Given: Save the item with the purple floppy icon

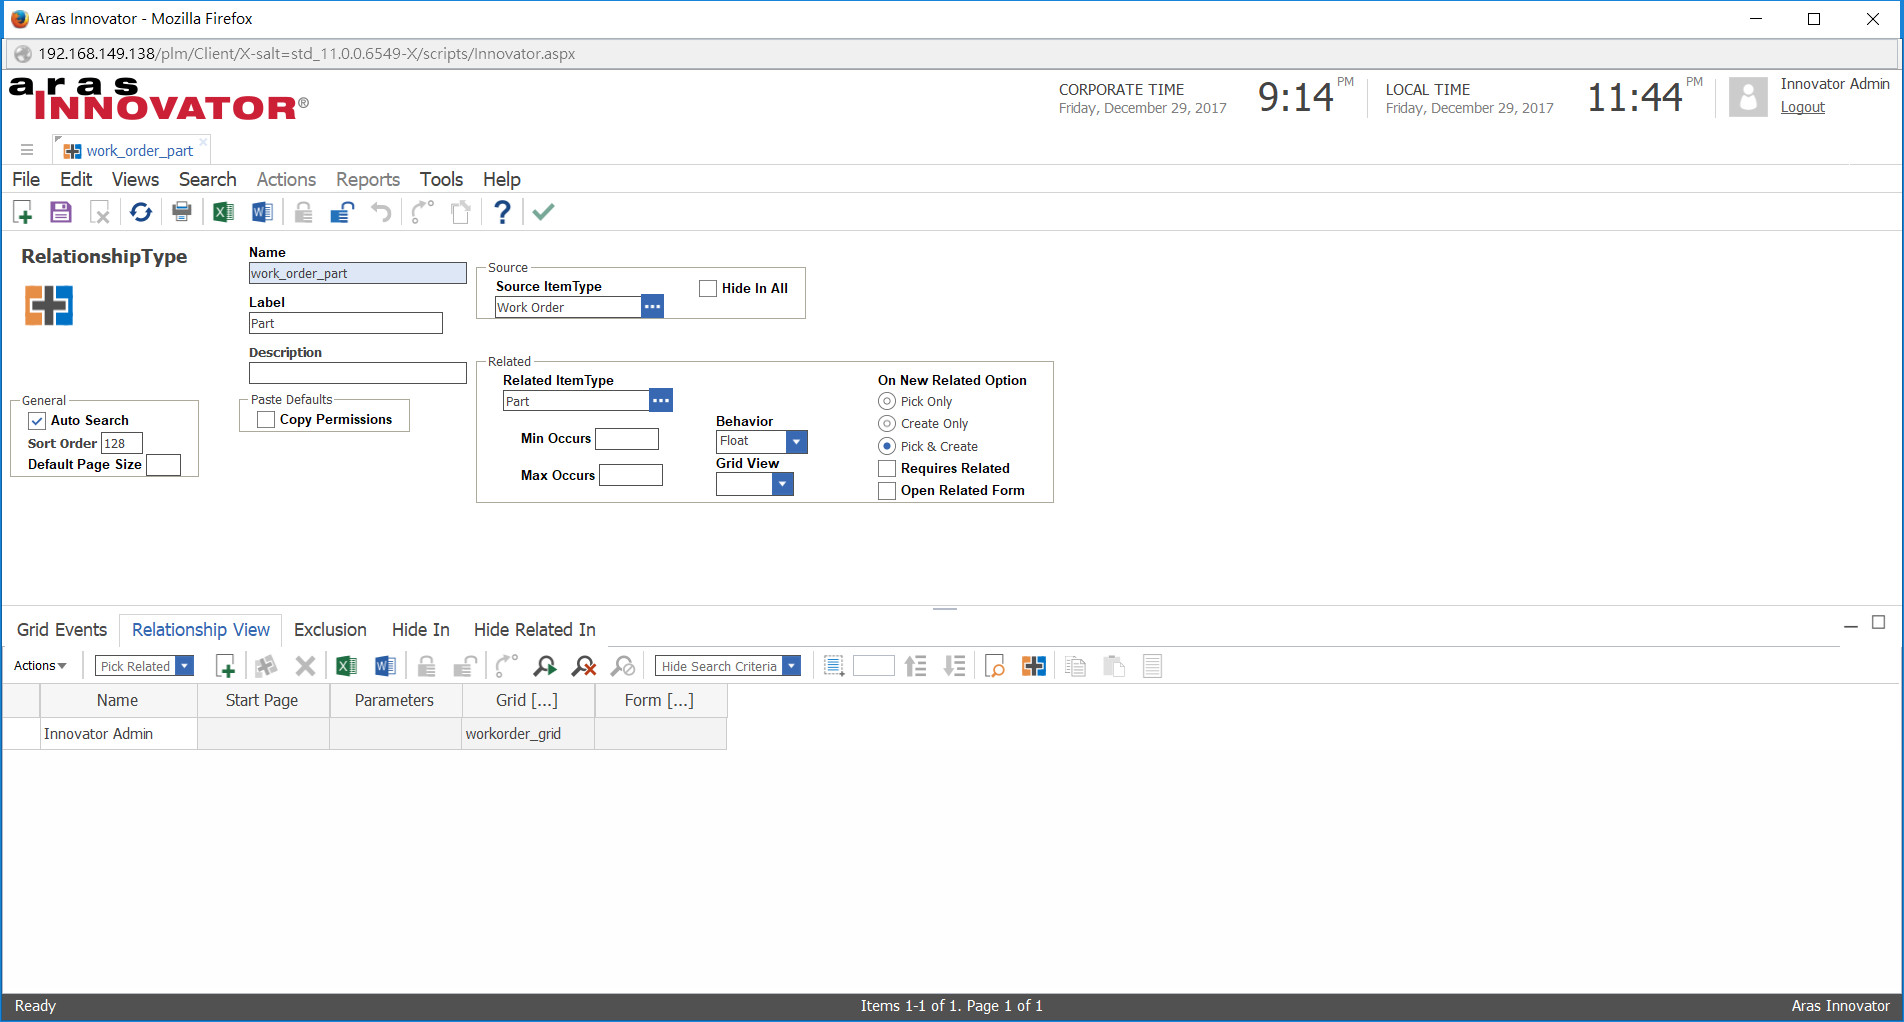Looking at the screenshot, I should click(x=61, y=212).
